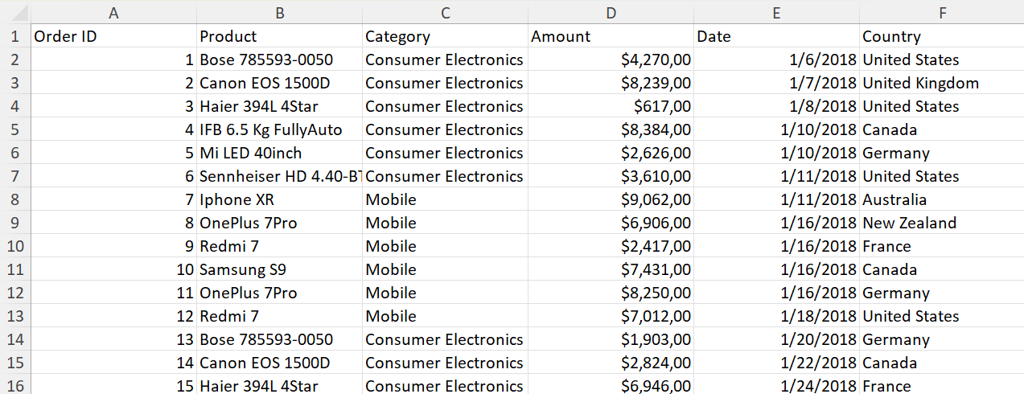
Task: Click the Amount header cell
Action: [x=611, y=36]
